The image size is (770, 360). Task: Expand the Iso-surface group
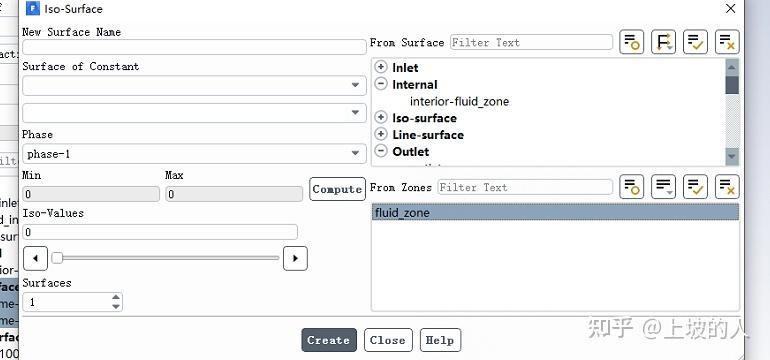coord(381,117)
